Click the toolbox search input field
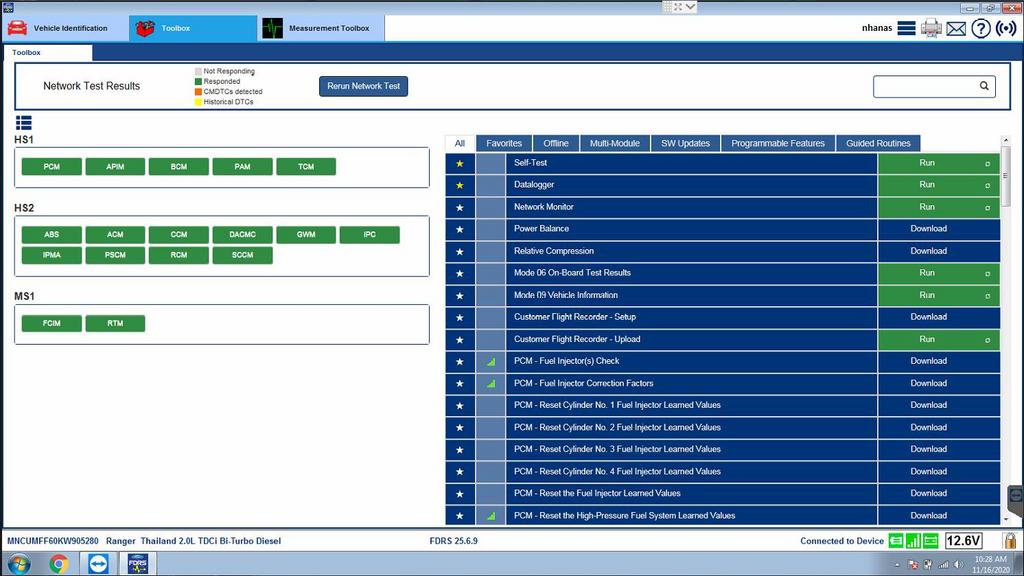The image size is (1024, 576). tap(925, 86)
